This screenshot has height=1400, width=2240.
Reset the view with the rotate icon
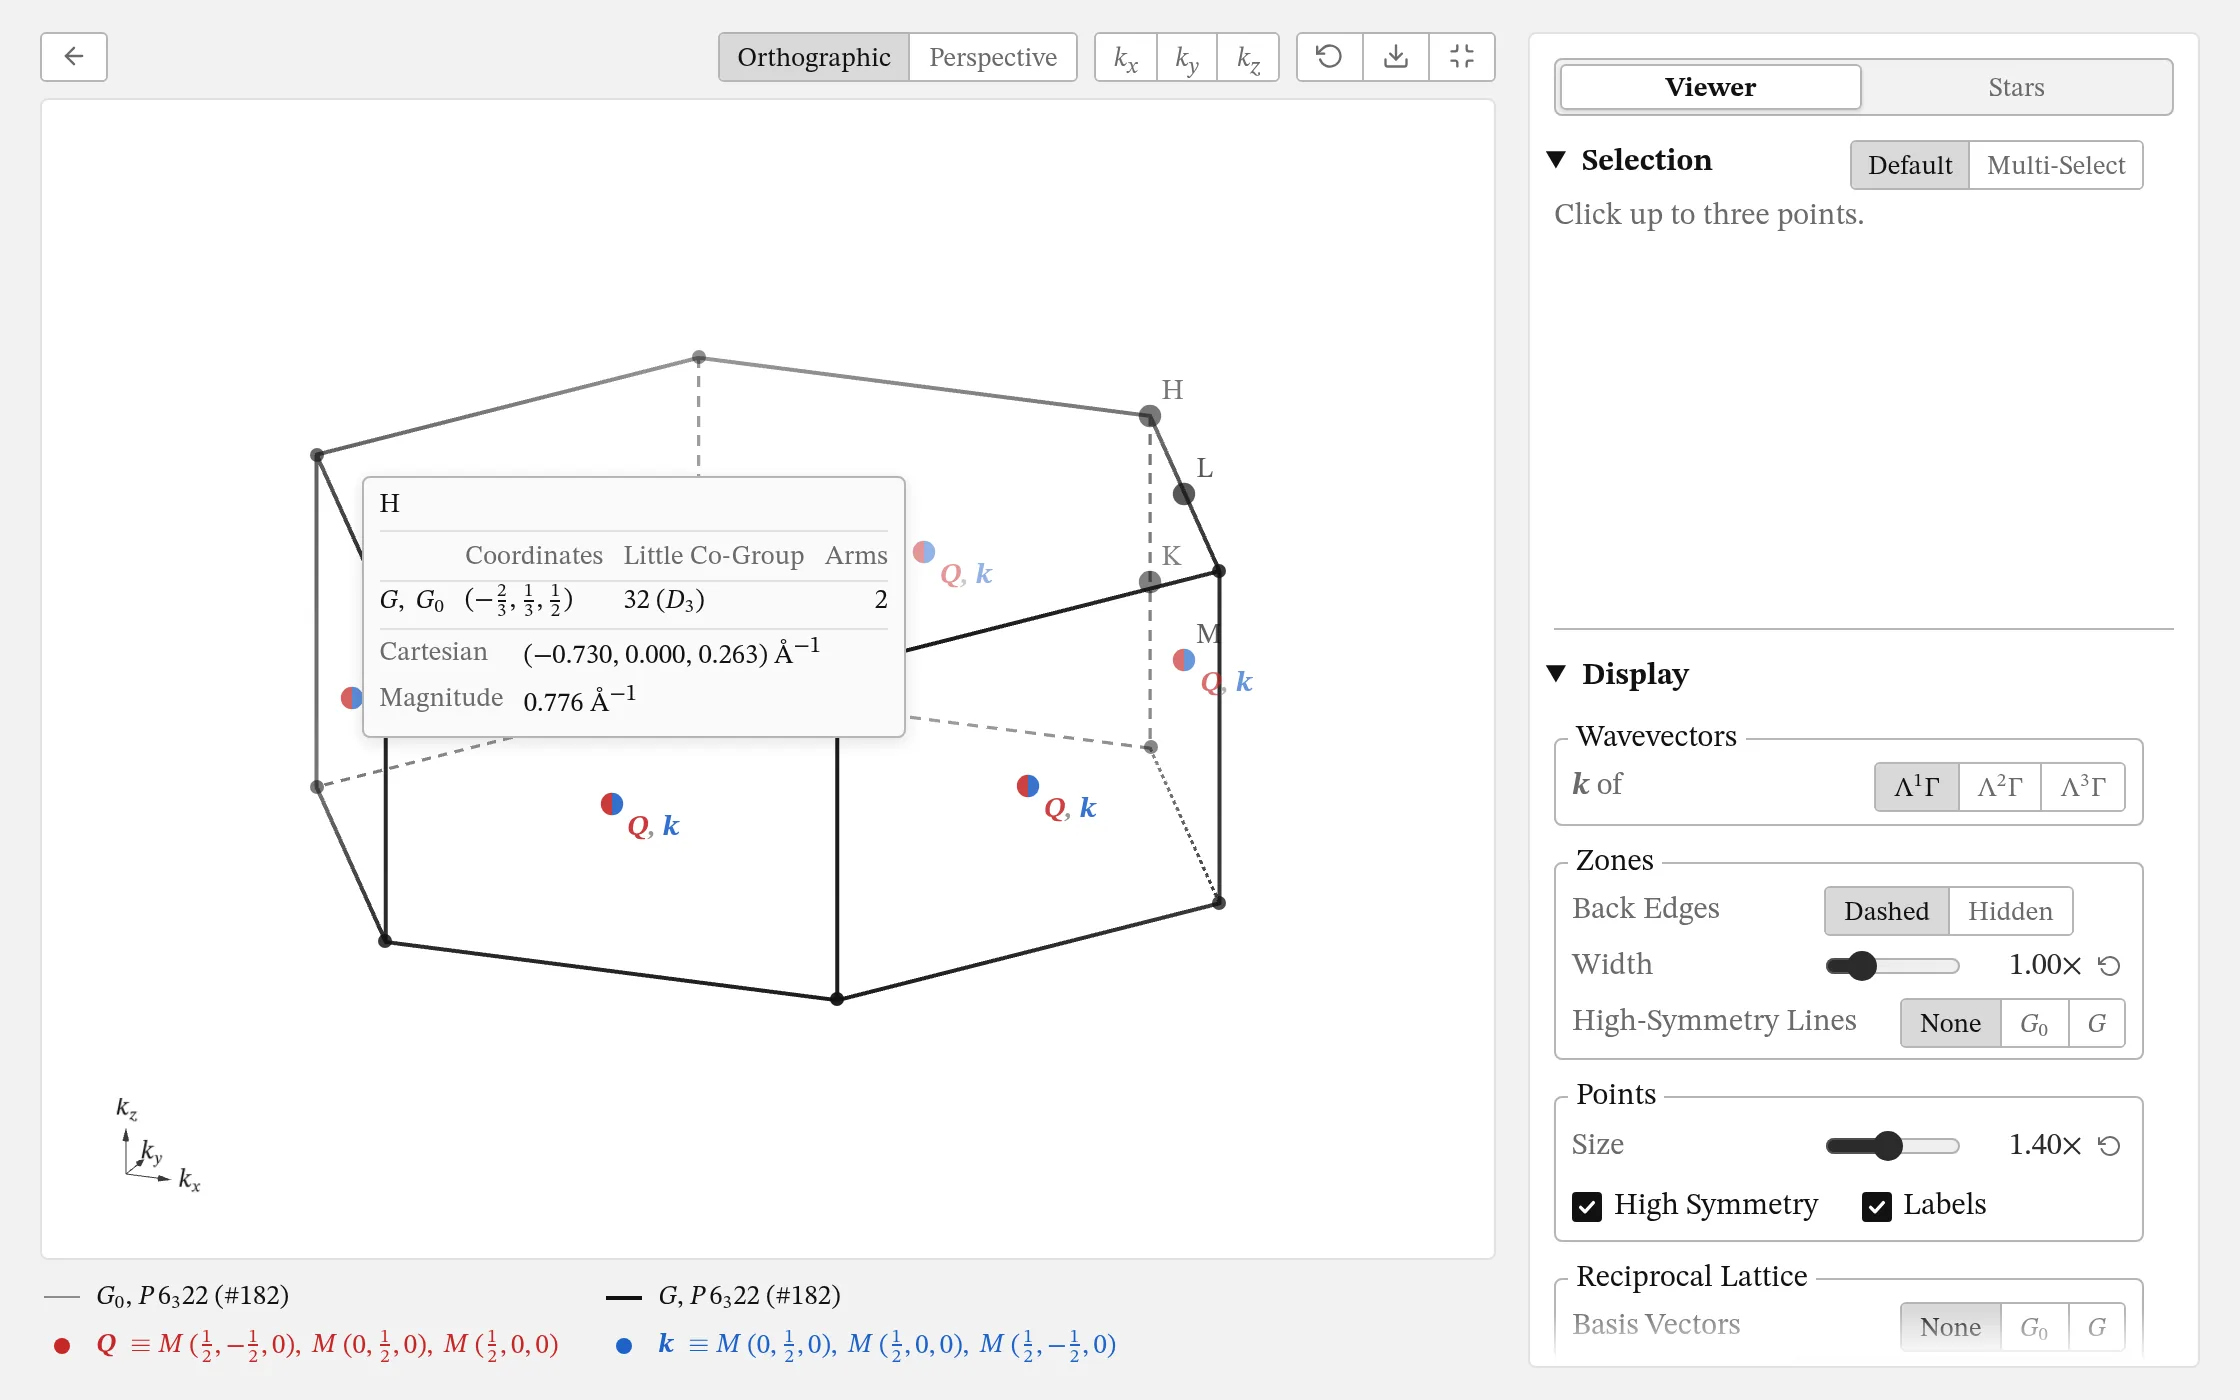coord(1329,57)
